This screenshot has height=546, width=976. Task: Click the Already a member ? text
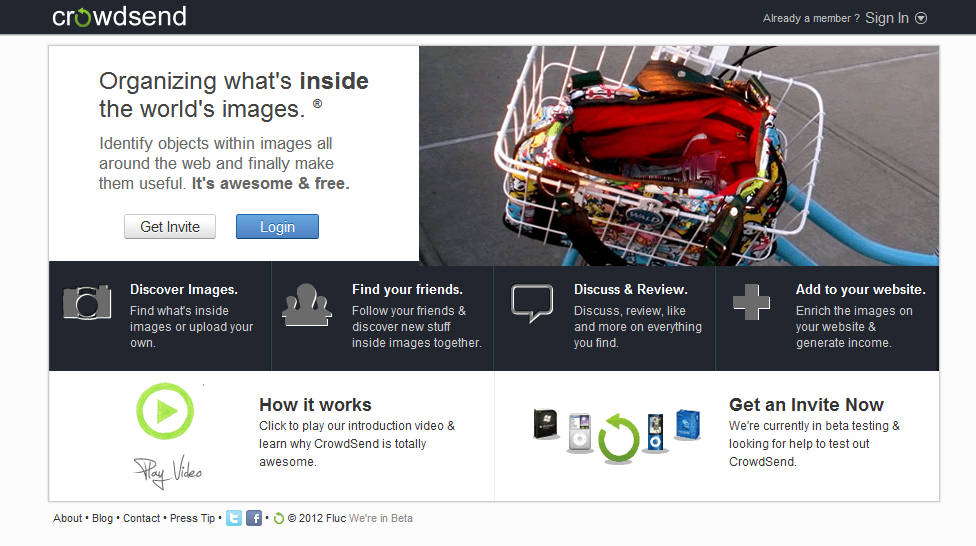(x=811, y=19)
